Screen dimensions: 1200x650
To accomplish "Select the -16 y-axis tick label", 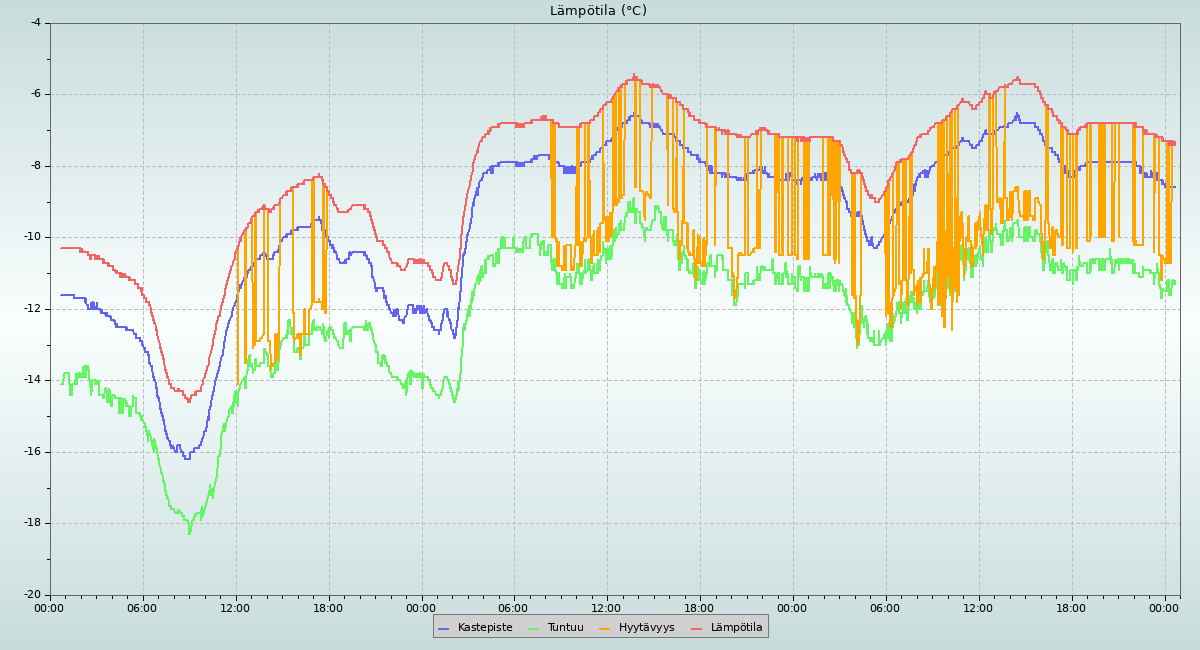I will coord(32,451).
